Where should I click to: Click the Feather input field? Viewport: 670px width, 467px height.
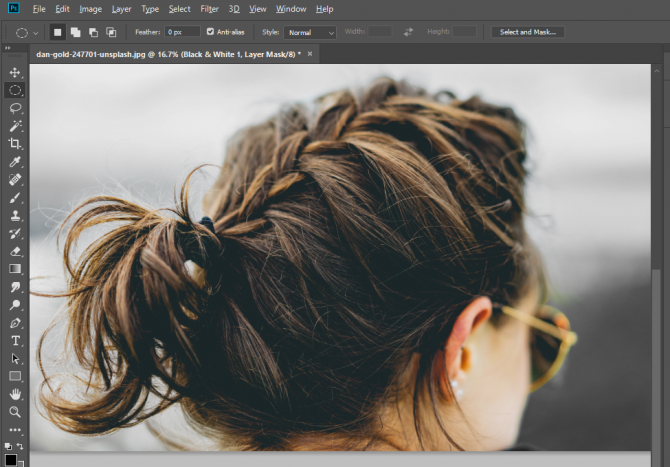183,32
